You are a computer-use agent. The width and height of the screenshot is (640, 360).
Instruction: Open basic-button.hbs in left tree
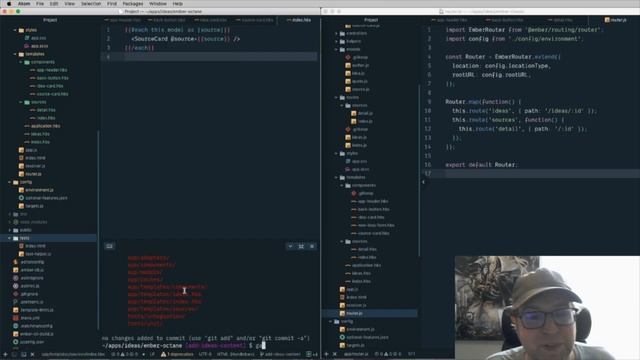(x=53, y=78)
